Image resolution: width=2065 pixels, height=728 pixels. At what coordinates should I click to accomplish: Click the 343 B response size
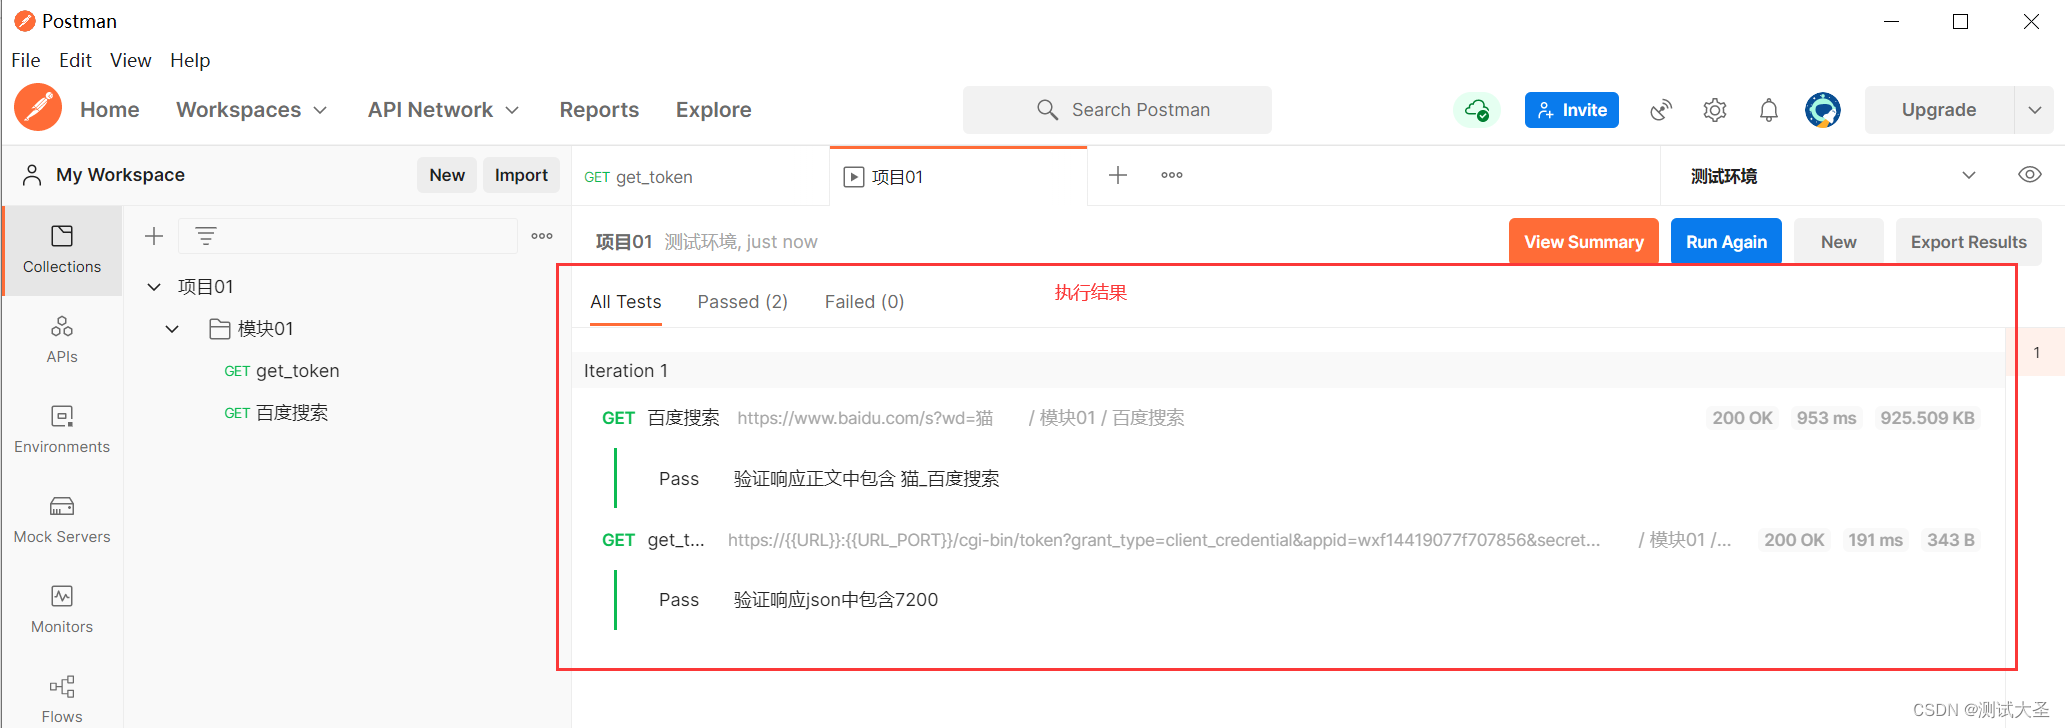click(x=1951, y=540)
